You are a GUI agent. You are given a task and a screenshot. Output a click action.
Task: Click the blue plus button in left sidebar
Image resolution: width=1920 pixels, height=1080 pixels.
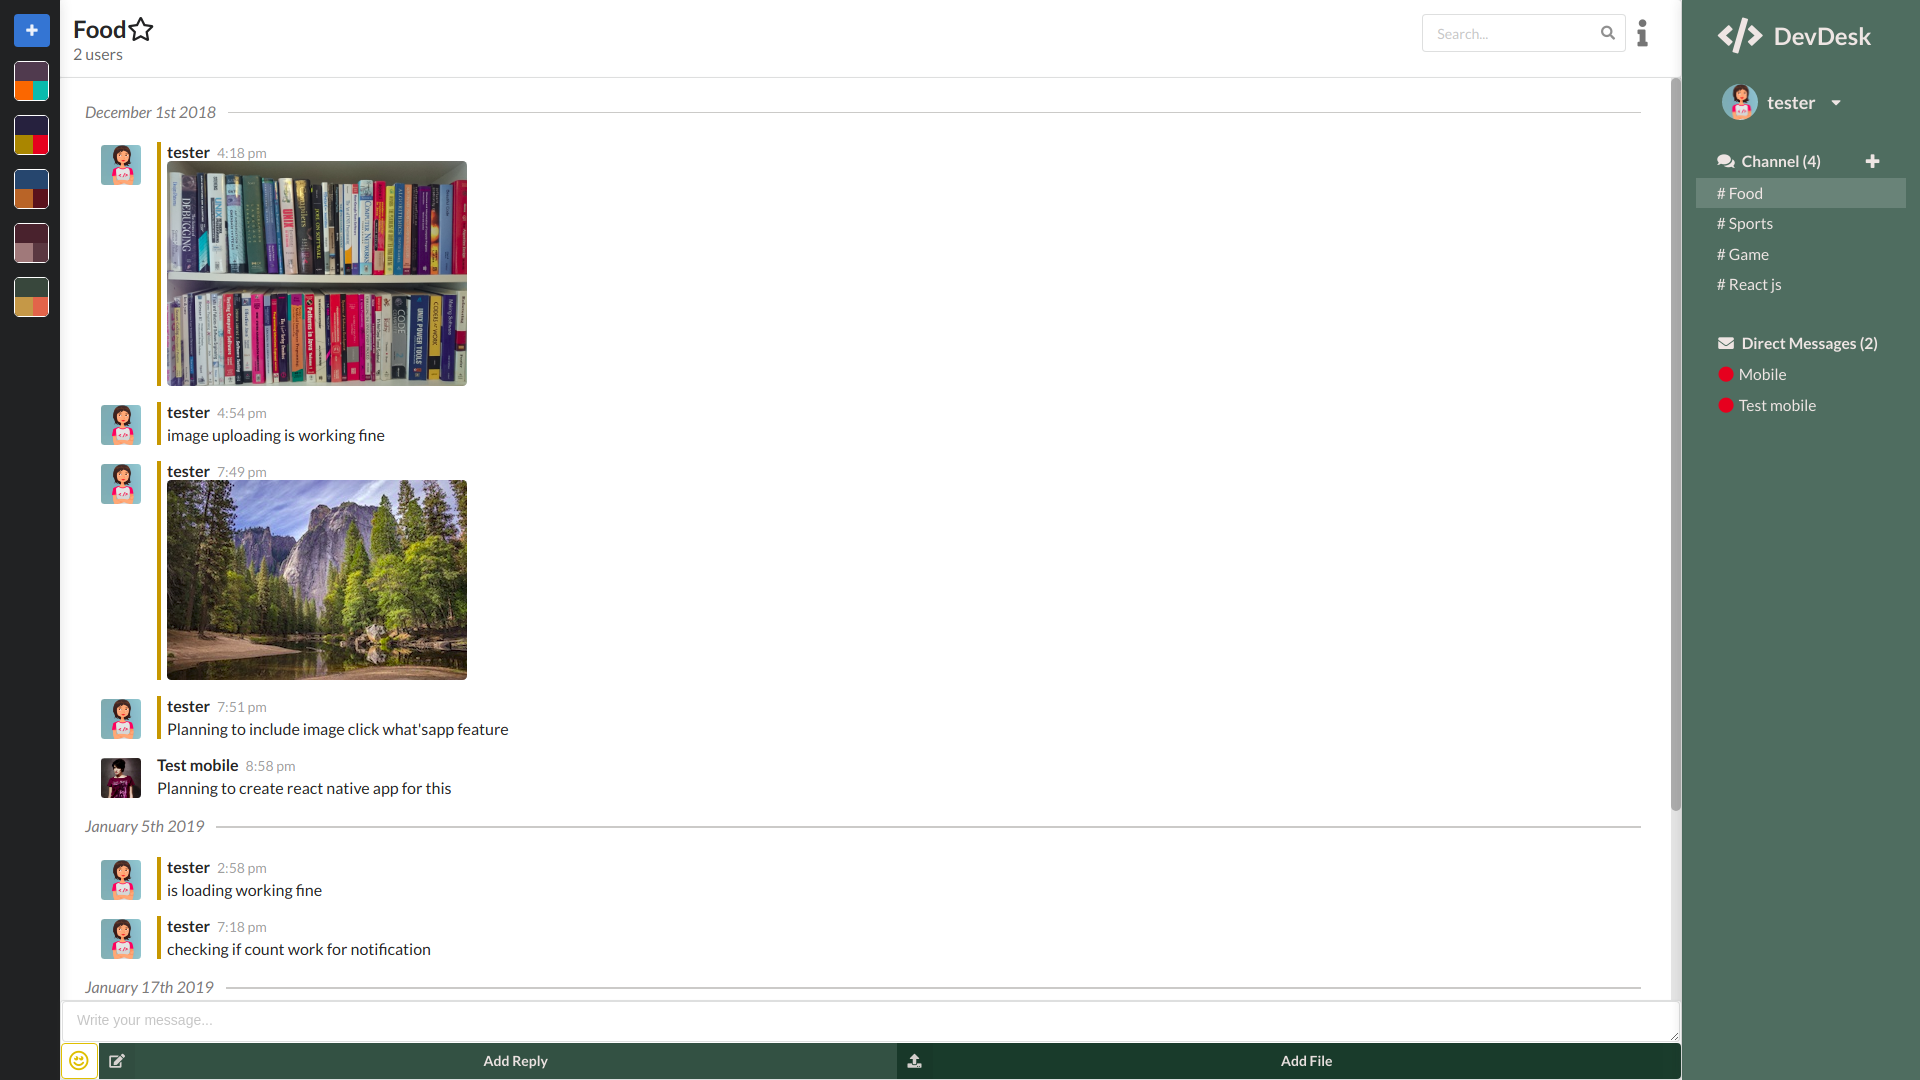click(x=31, y=30)
